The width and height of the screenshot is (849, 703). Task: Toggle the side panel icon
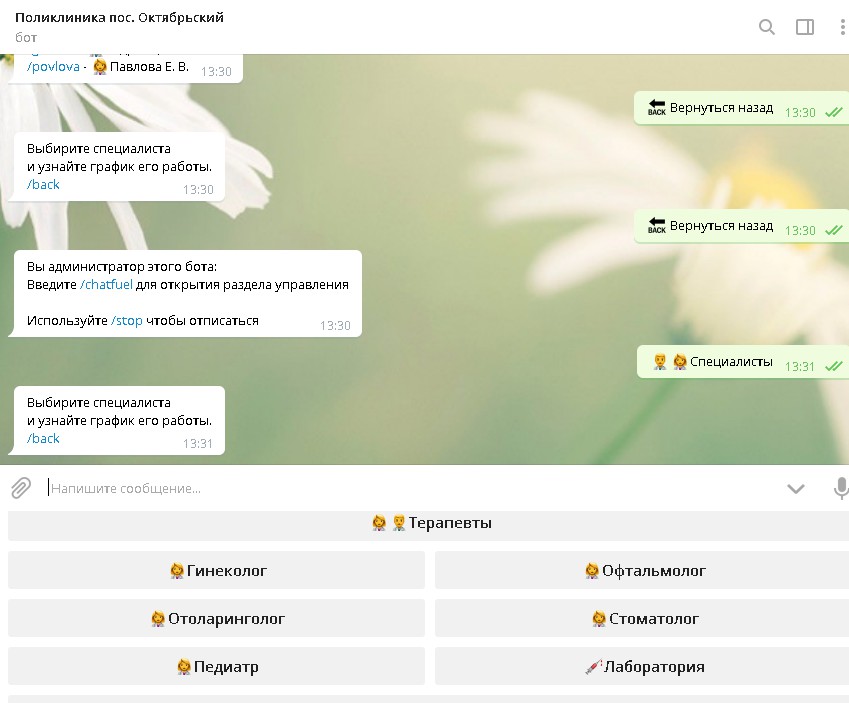(805, 27)
